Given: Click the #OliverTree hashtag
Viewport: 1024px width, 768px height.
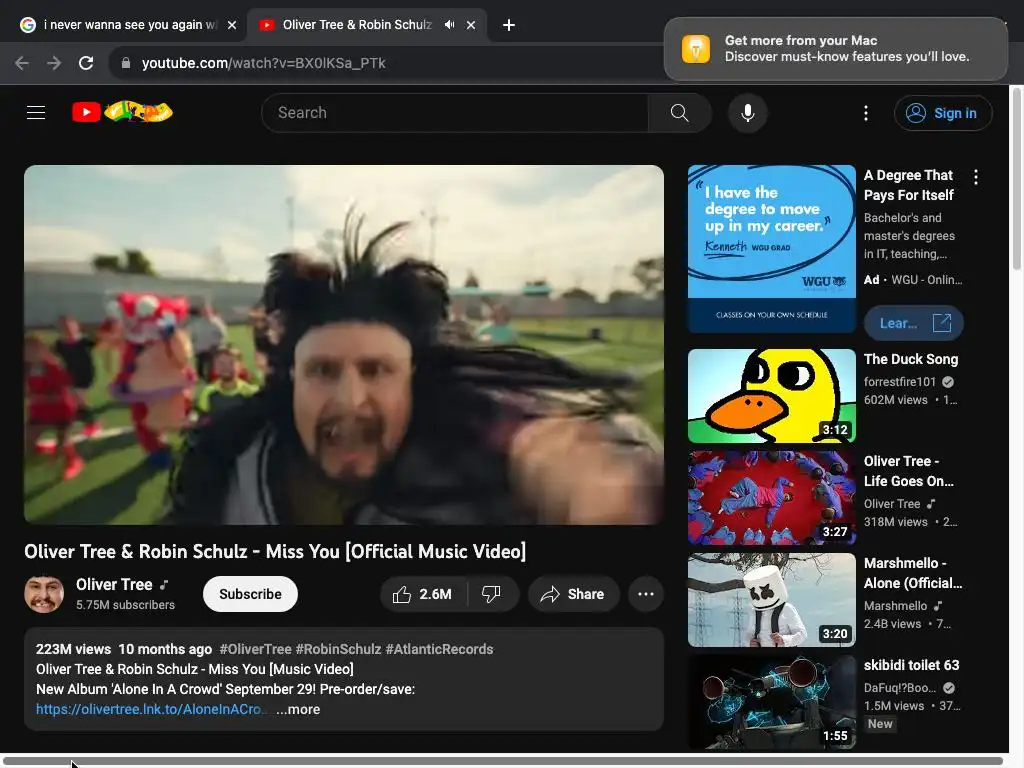Looking at the screenshot, I should (x=255, y=649).
